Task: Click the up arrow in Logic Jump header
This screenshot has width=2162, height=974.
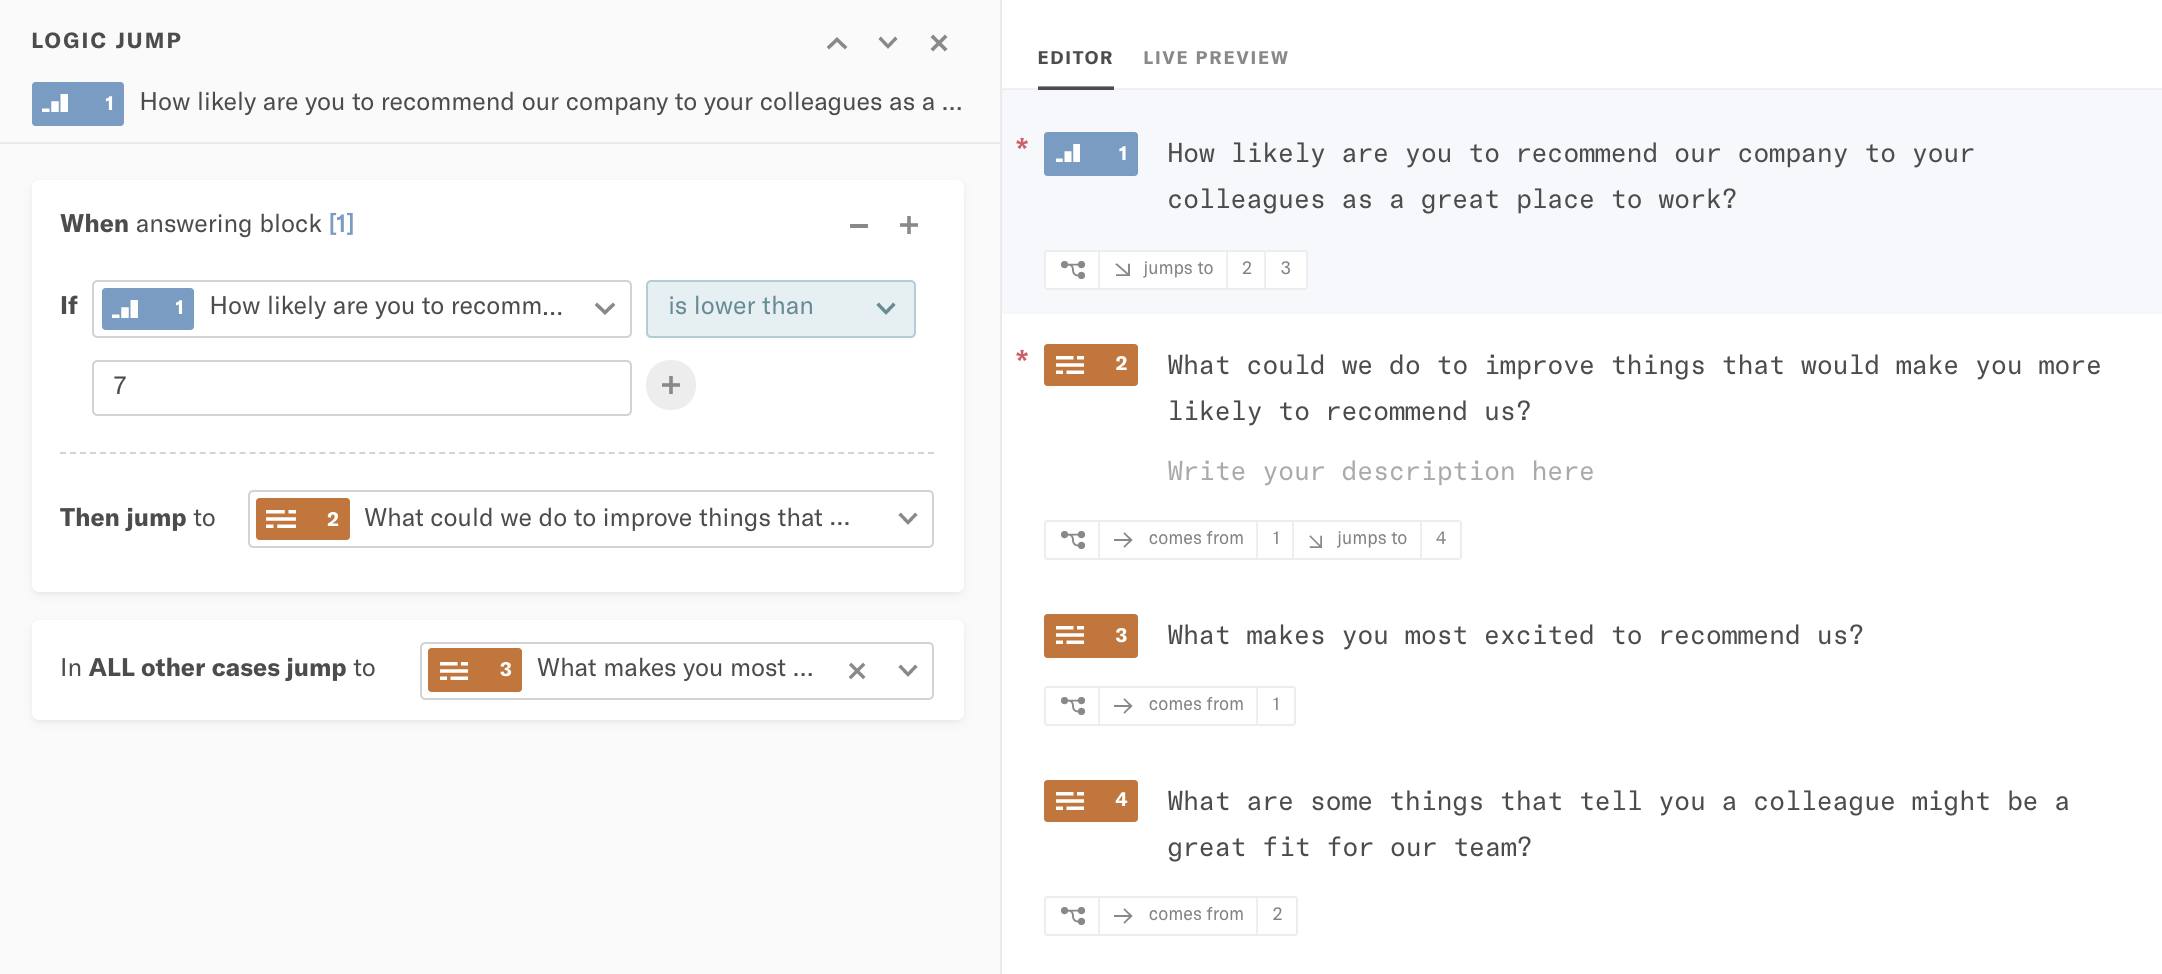Action: point(837,43)
